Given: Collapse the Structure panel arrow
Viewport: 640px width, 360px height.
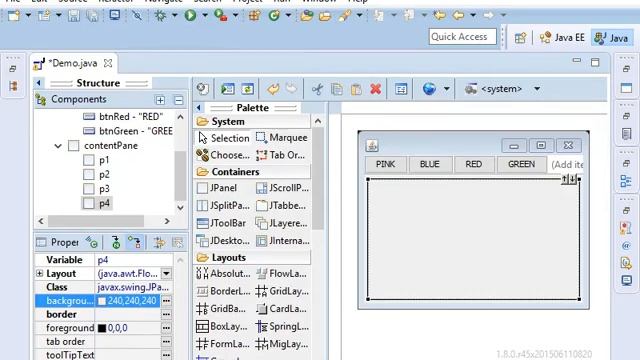Looking at the screenshot, I should [x=39, y=83].
